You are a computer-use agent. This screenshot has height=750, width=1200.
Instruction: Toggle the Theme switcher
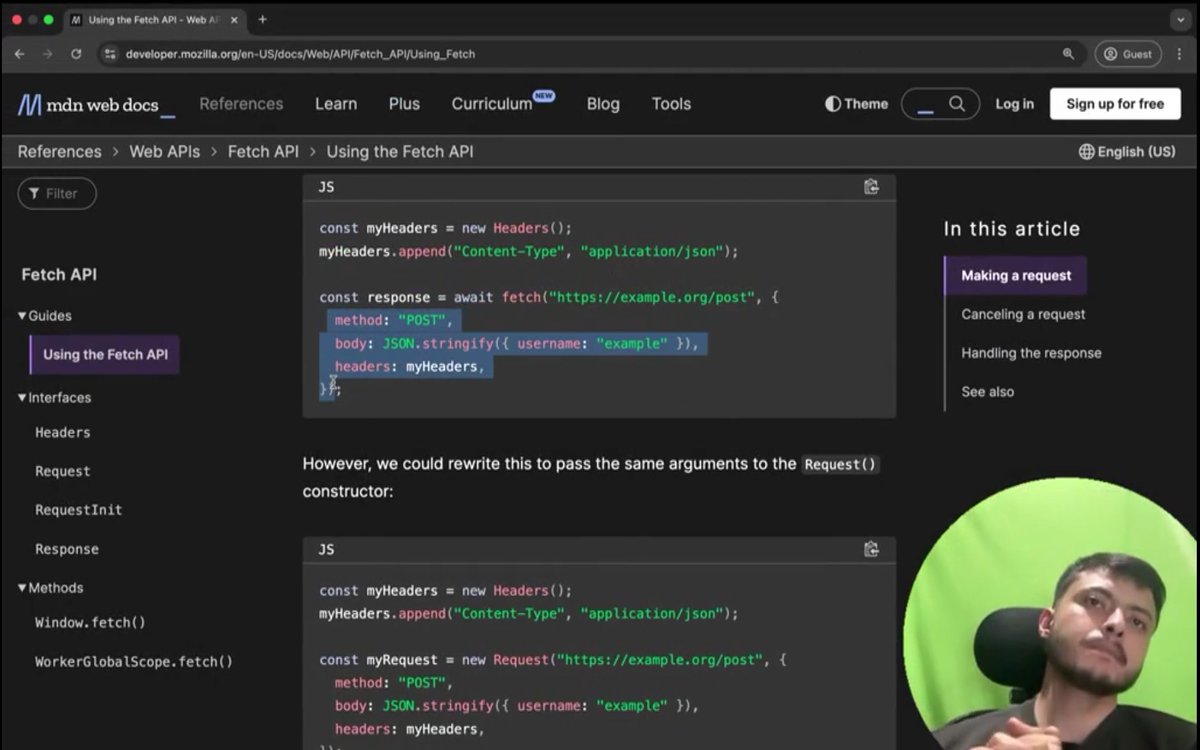[856, 104]
